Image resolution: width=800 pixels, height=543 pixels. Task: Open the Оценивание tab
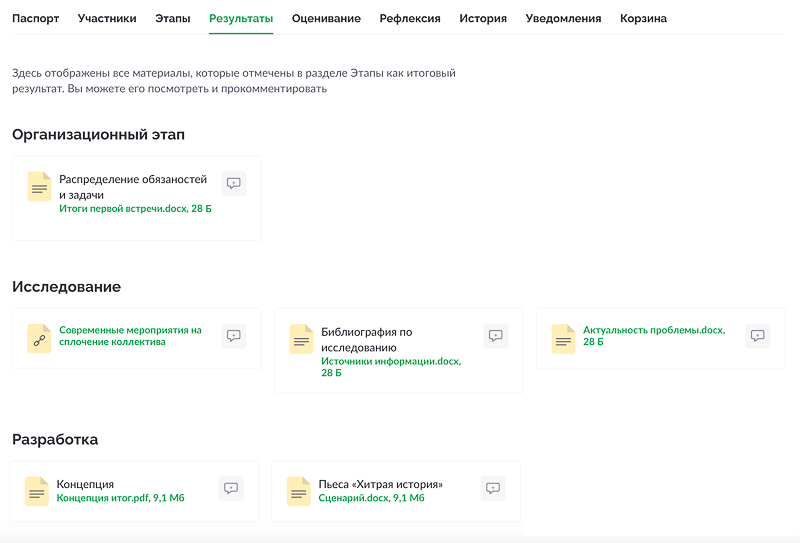tap(327, 18)
